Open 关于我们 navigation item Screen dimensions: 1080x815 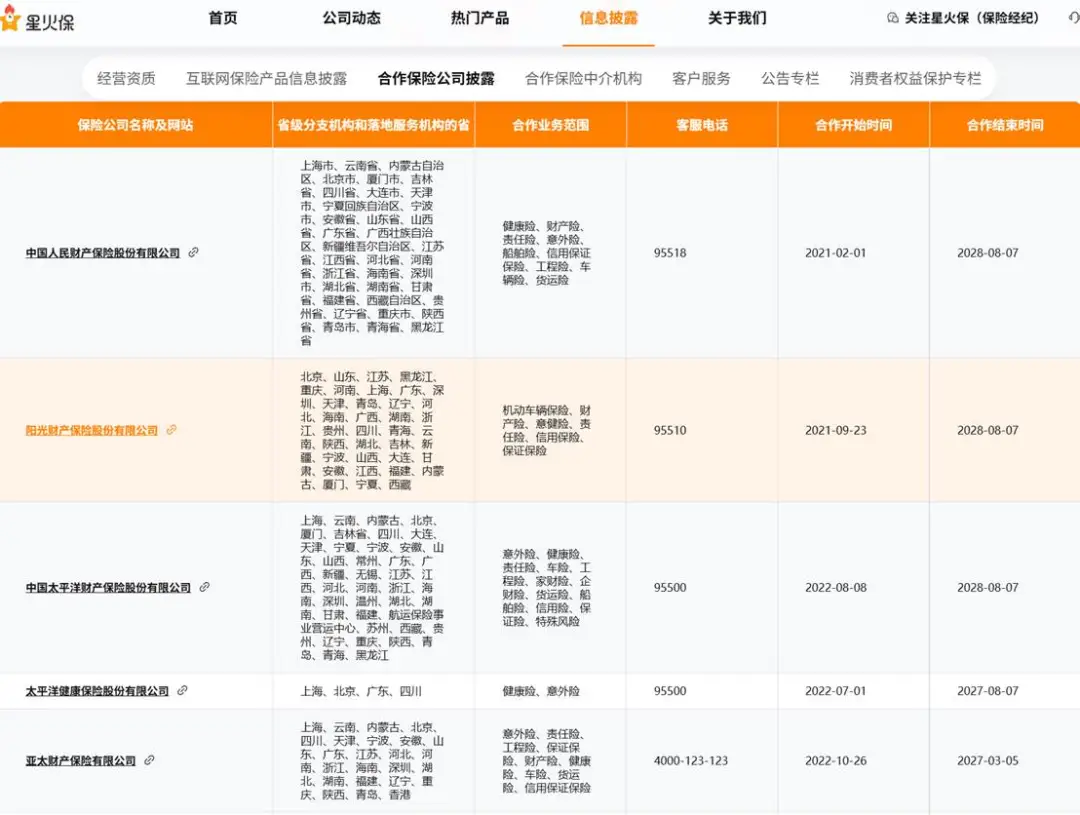737,18
